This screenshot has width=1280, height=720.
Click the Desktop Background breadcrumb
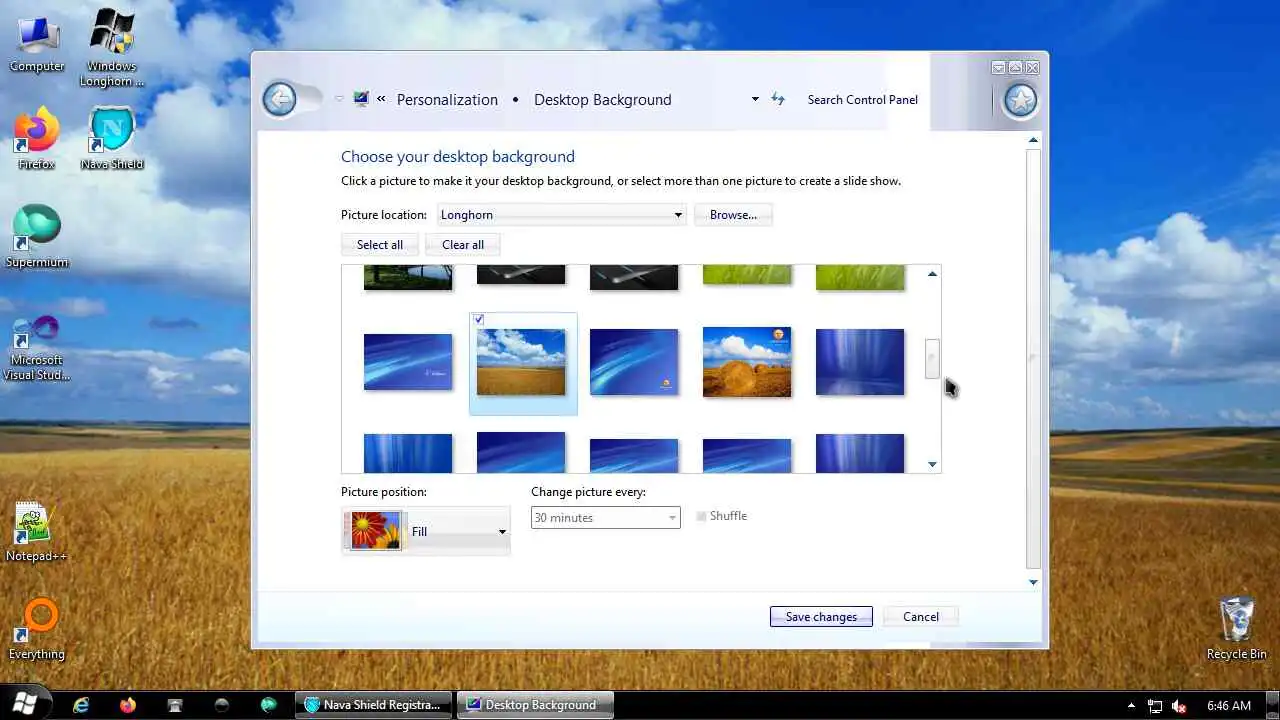pos(603,99)
